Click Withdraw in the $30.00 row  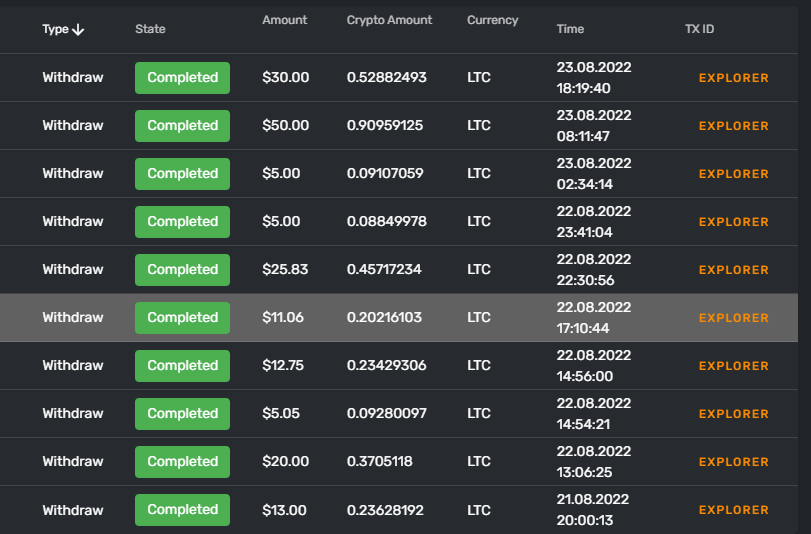click(x=73, y=78)
